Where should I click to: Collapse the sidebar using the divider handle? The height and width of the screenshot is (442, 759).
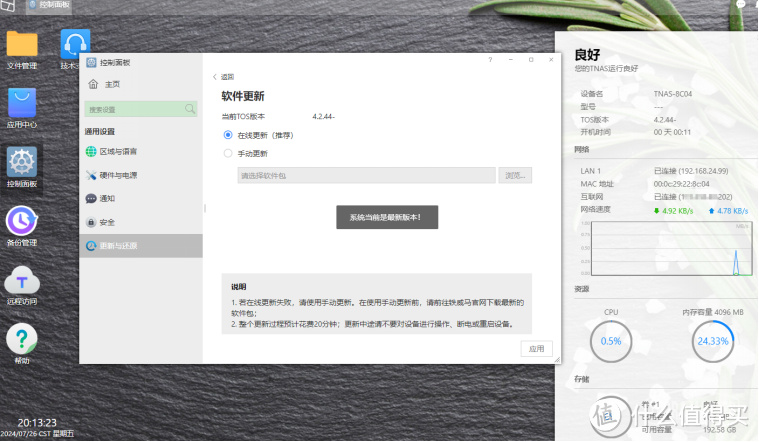coord(204,209)
